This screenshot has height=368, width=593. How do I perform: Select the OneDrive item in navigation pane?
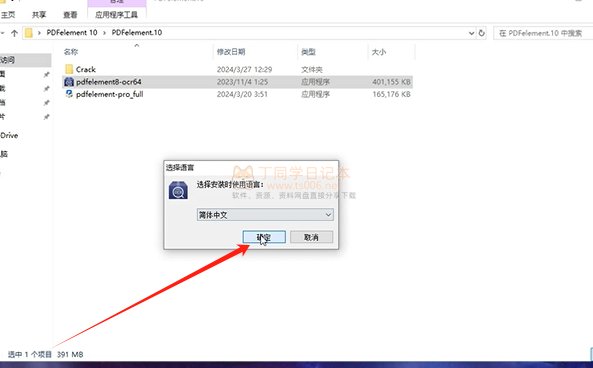pyautogui.click(x=9, y=135)
